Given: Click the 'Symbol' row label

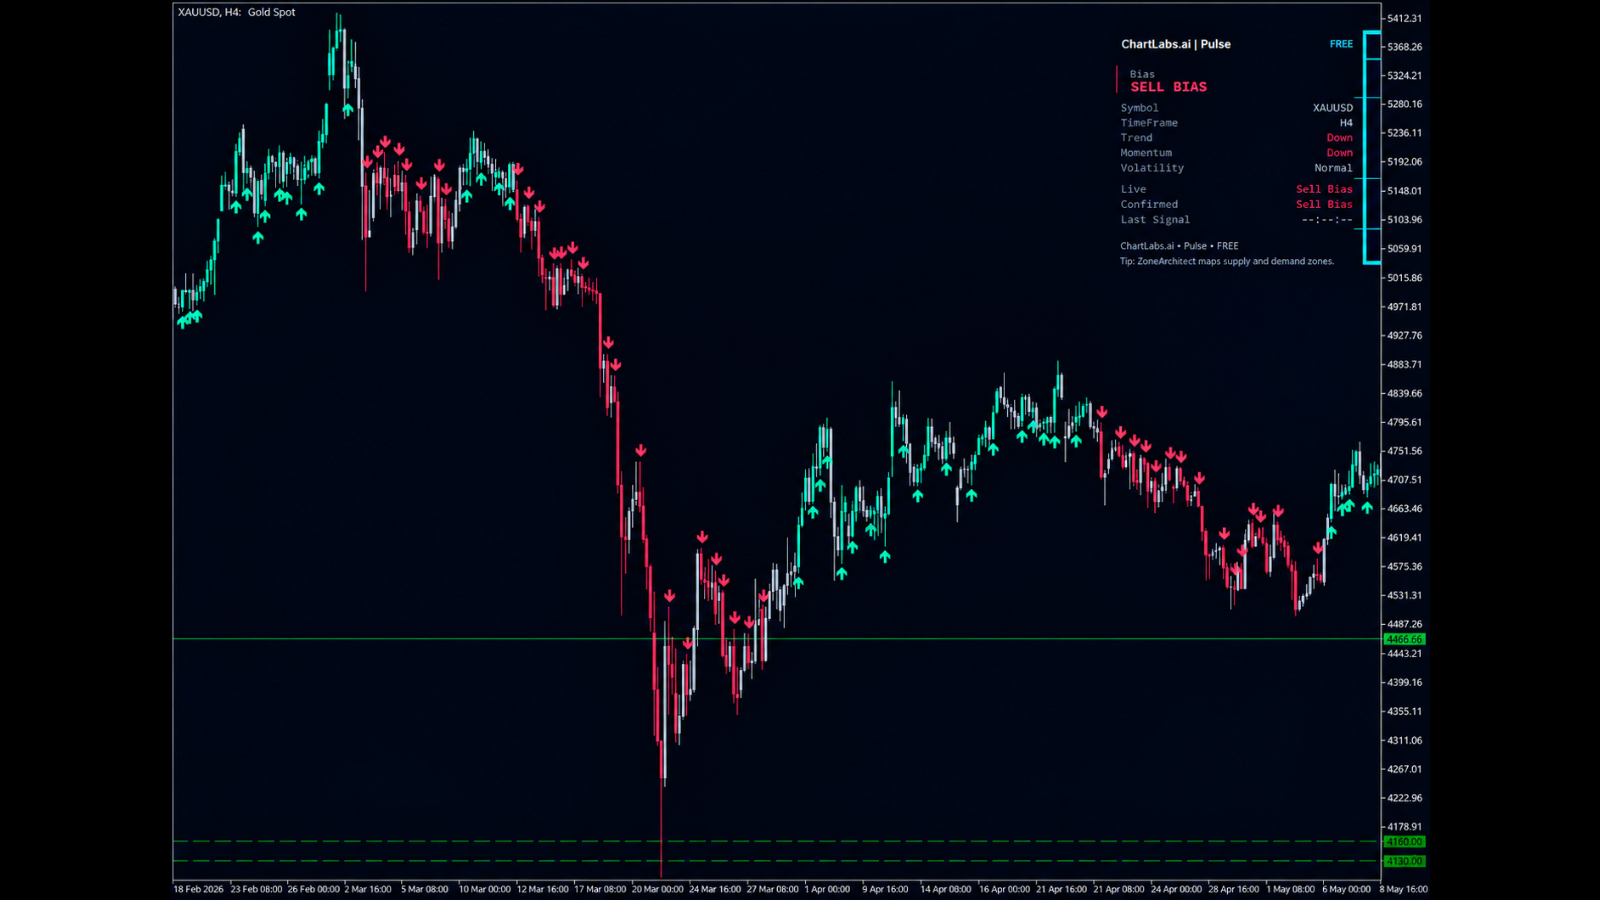Looking at the screenshot, I should coord(1139,108).
